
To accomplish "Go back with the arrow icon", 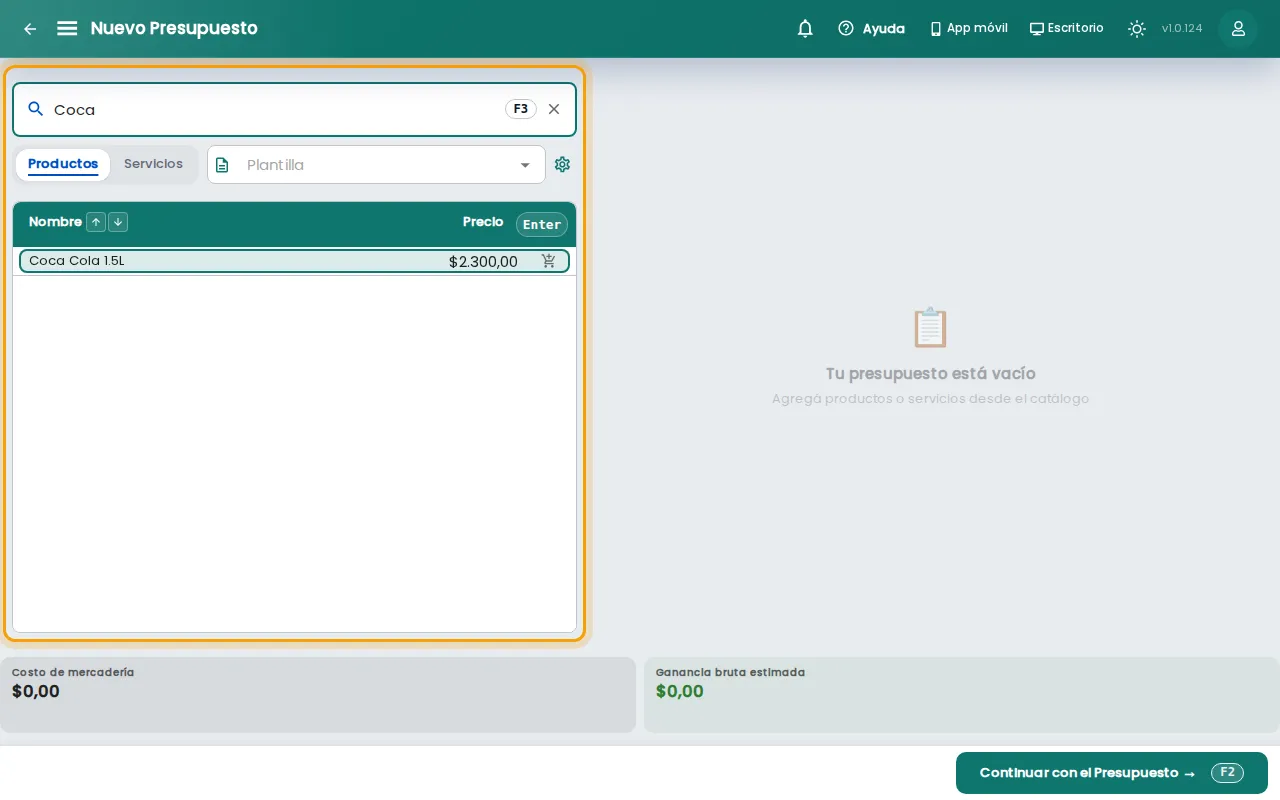I will 30,29.
